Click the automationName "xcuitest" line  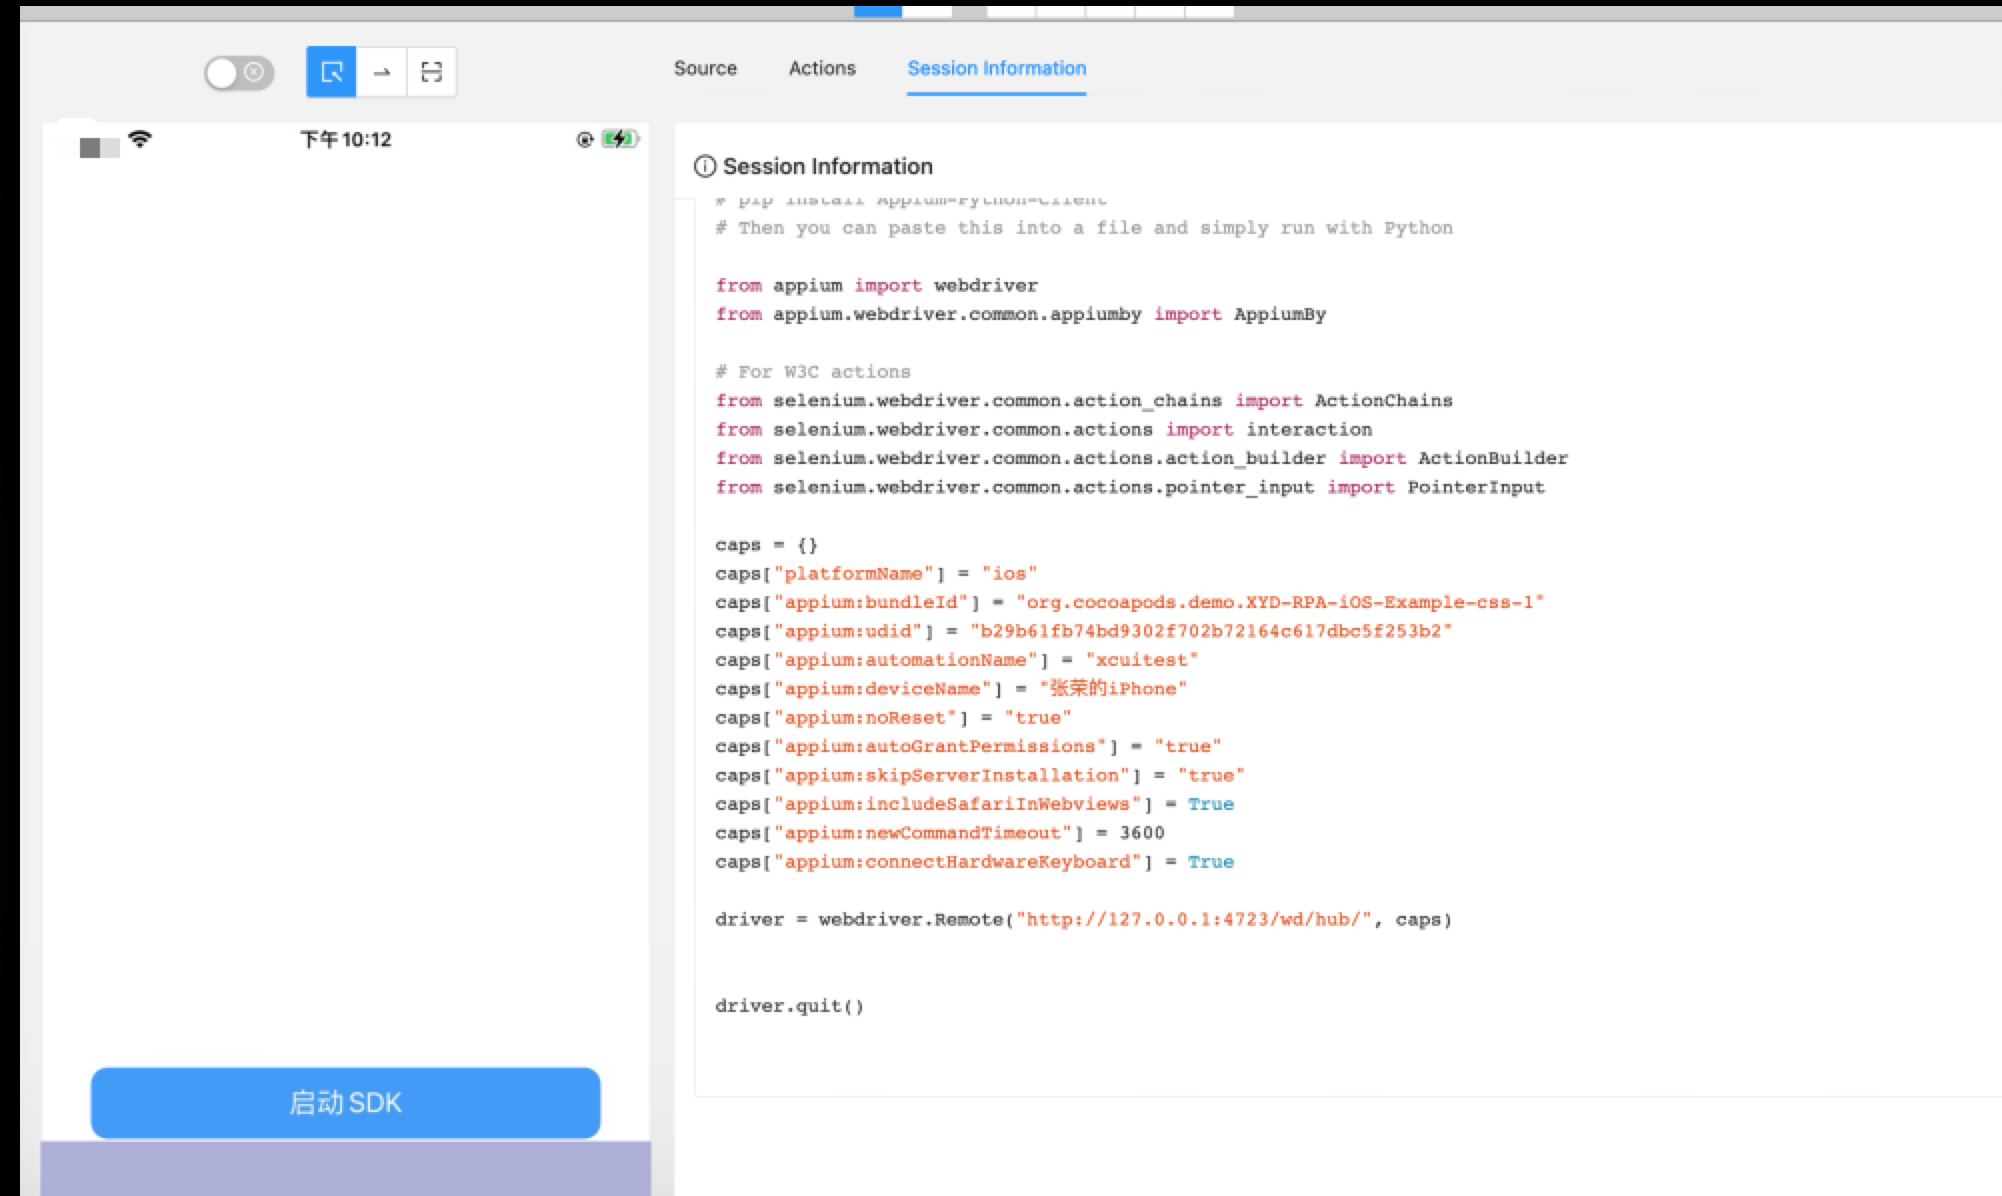click(957, 660)
